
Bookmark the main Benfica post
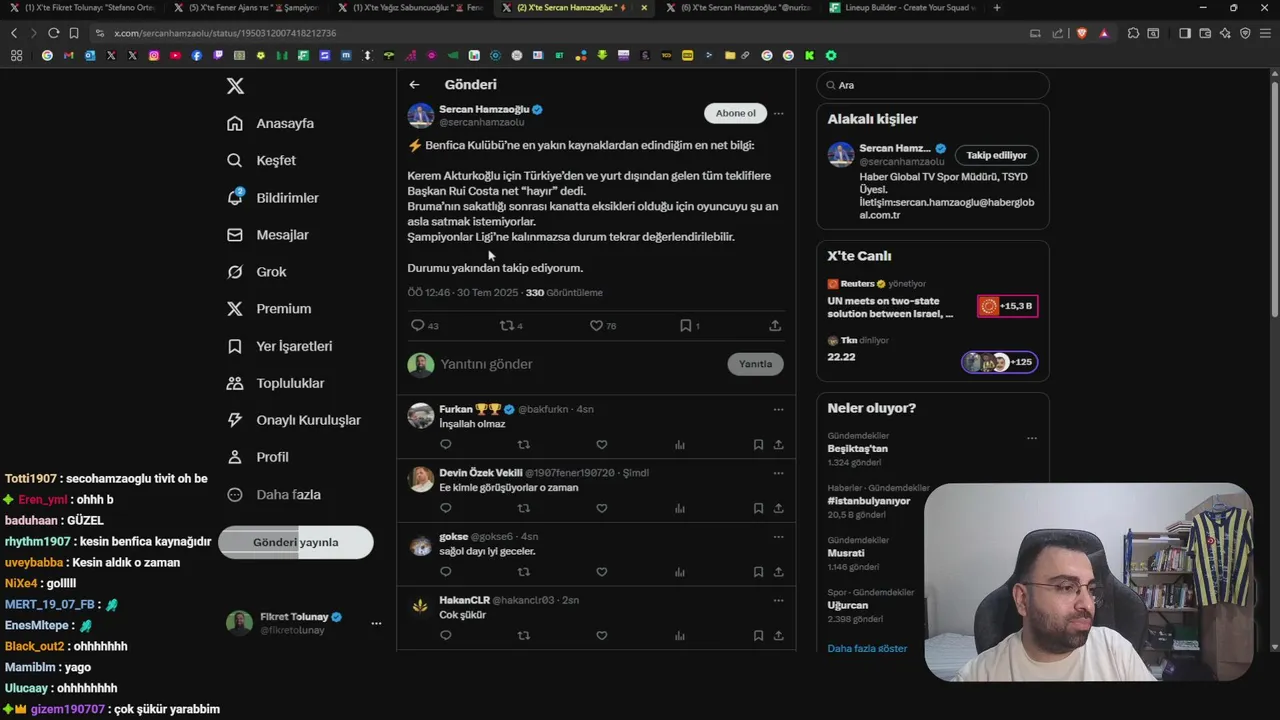[x=689, y=326]
